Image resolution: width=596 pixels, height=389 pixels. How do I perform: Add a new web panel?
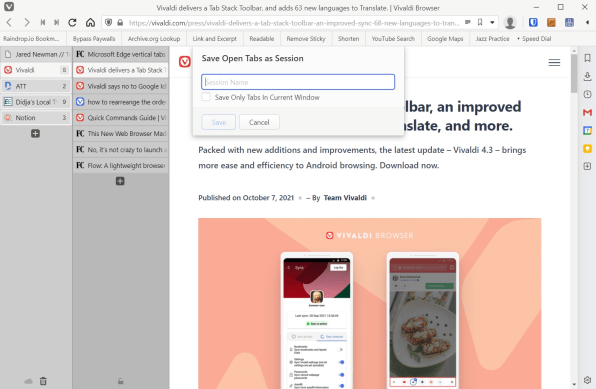587,166
